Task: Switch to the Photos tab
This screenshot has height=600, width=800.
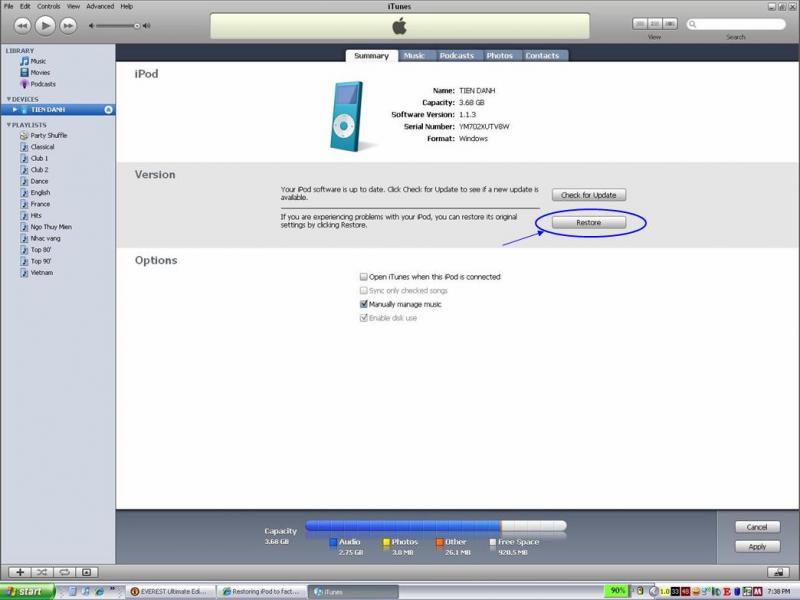Action: tap(499, 56)
